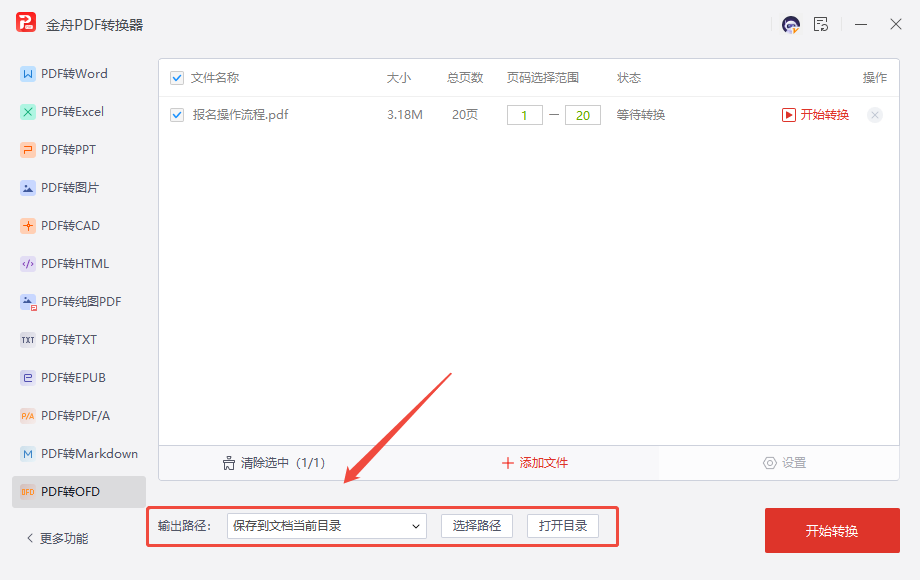Image resolution: width=920 pixels, height=580 pixels.
Task: Open the 设置 settings label
Action: click(794, 463)
